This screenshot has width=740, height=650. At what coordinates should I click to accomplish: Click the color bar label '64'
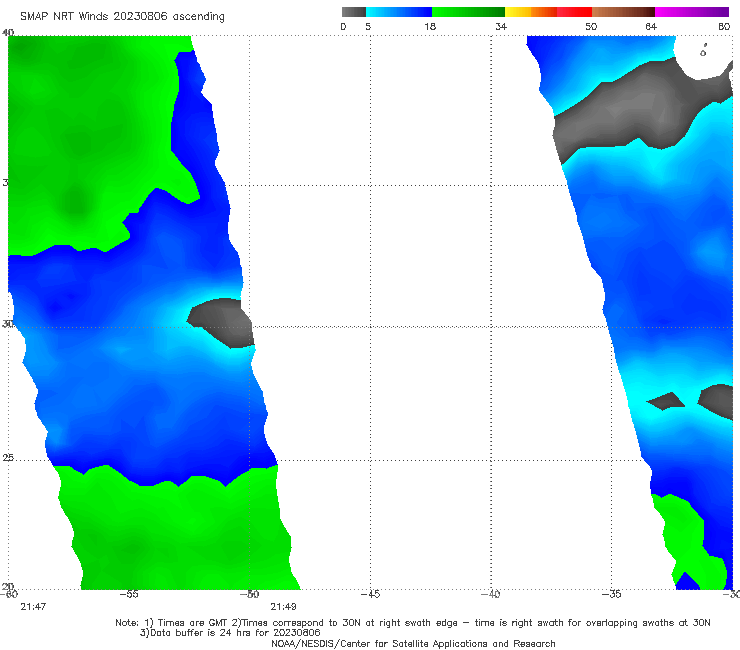[651, 26]
